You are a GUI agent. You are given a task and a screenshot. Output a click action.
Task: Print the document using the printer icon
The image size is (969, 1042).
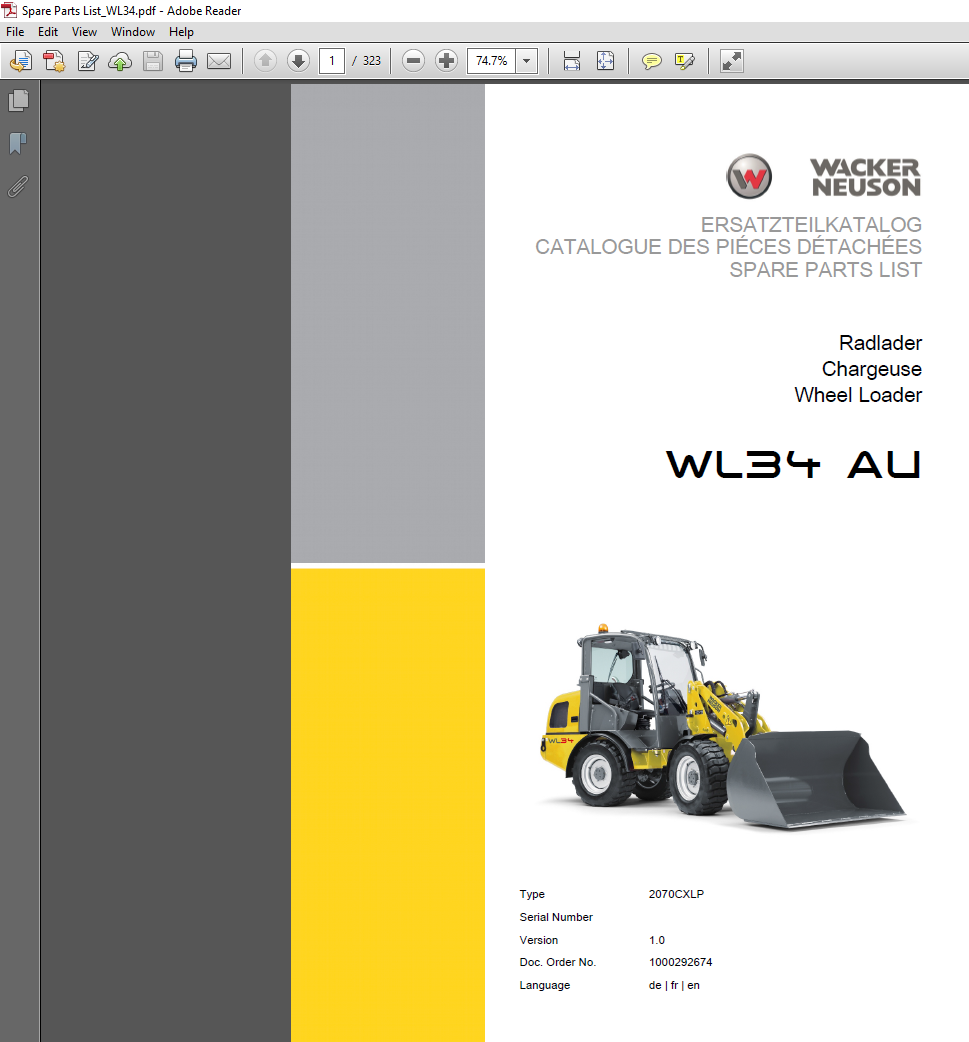(186, 62)
